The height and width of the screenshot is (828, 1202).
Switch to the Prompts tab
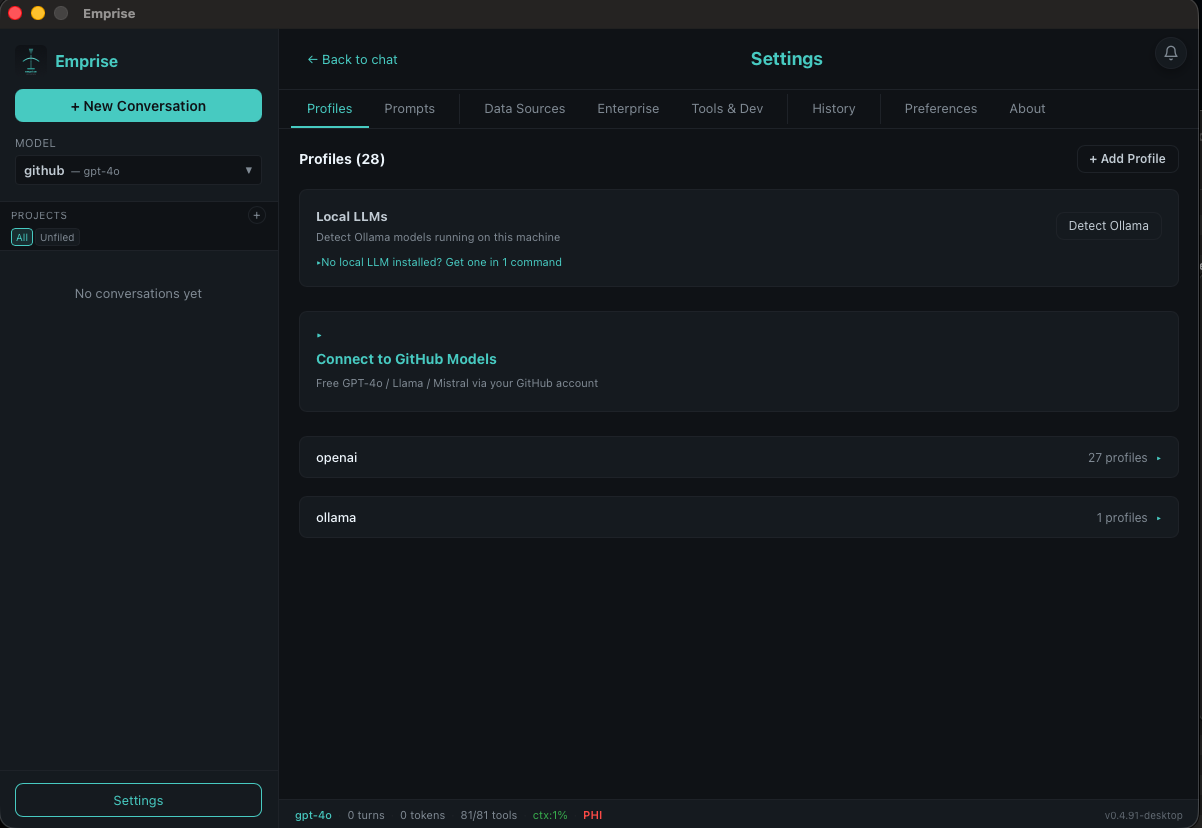point(410,108)
